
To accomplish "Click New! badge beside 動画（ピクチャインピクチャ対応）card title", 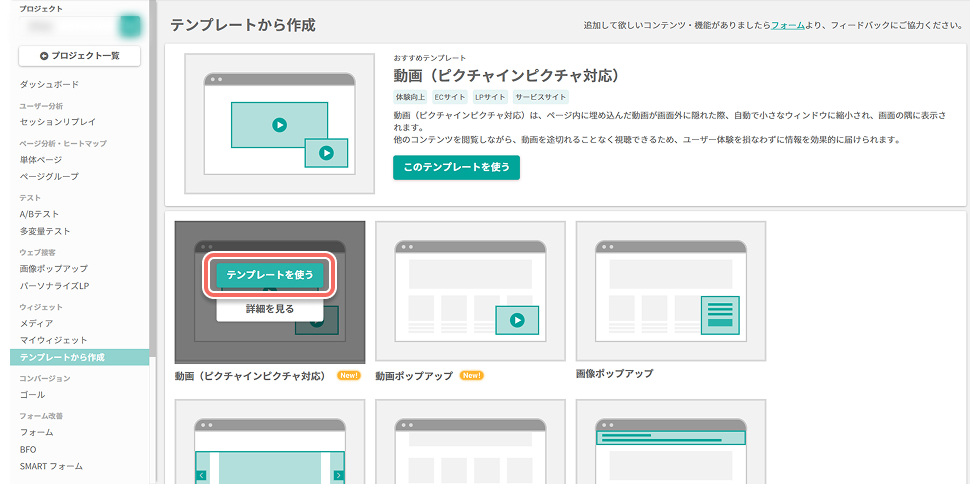I will pyautogui.click(x=349, y=376).
